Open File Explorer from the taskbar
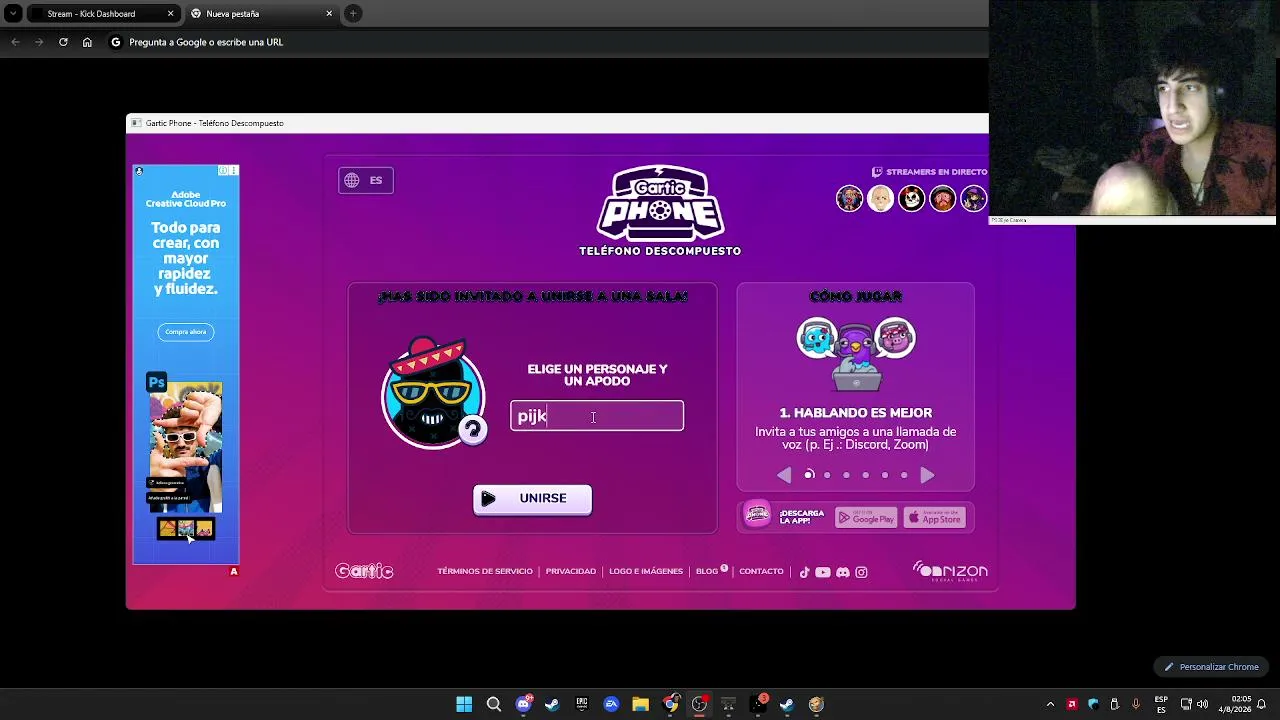This screenshot has height=720, width=1280. point(641,704)
